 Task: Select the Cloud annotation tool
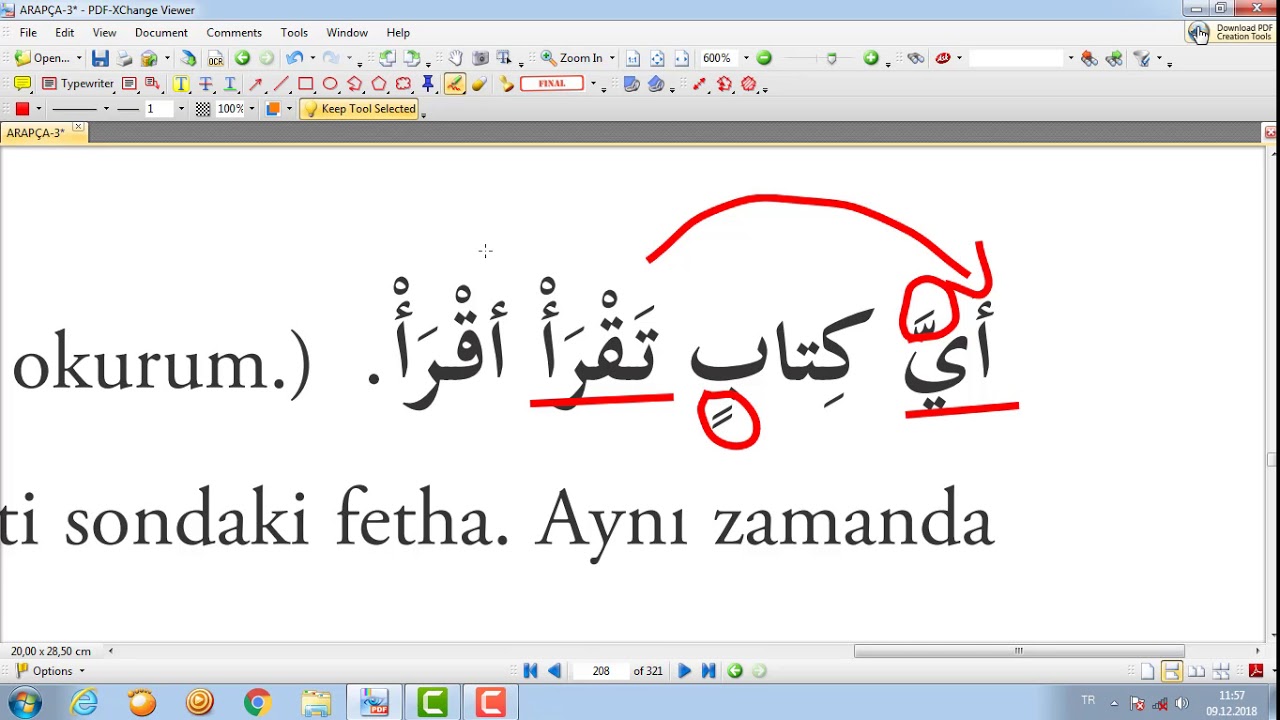click(x=403, y=84)
